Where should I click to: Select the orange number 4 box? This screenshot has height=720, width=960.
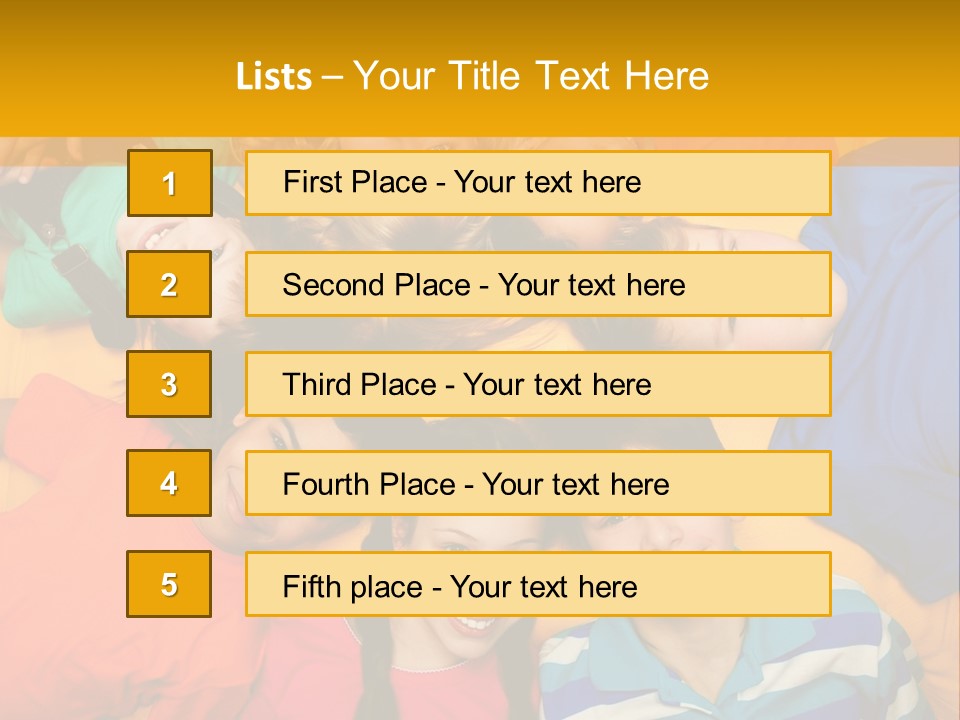169,483
